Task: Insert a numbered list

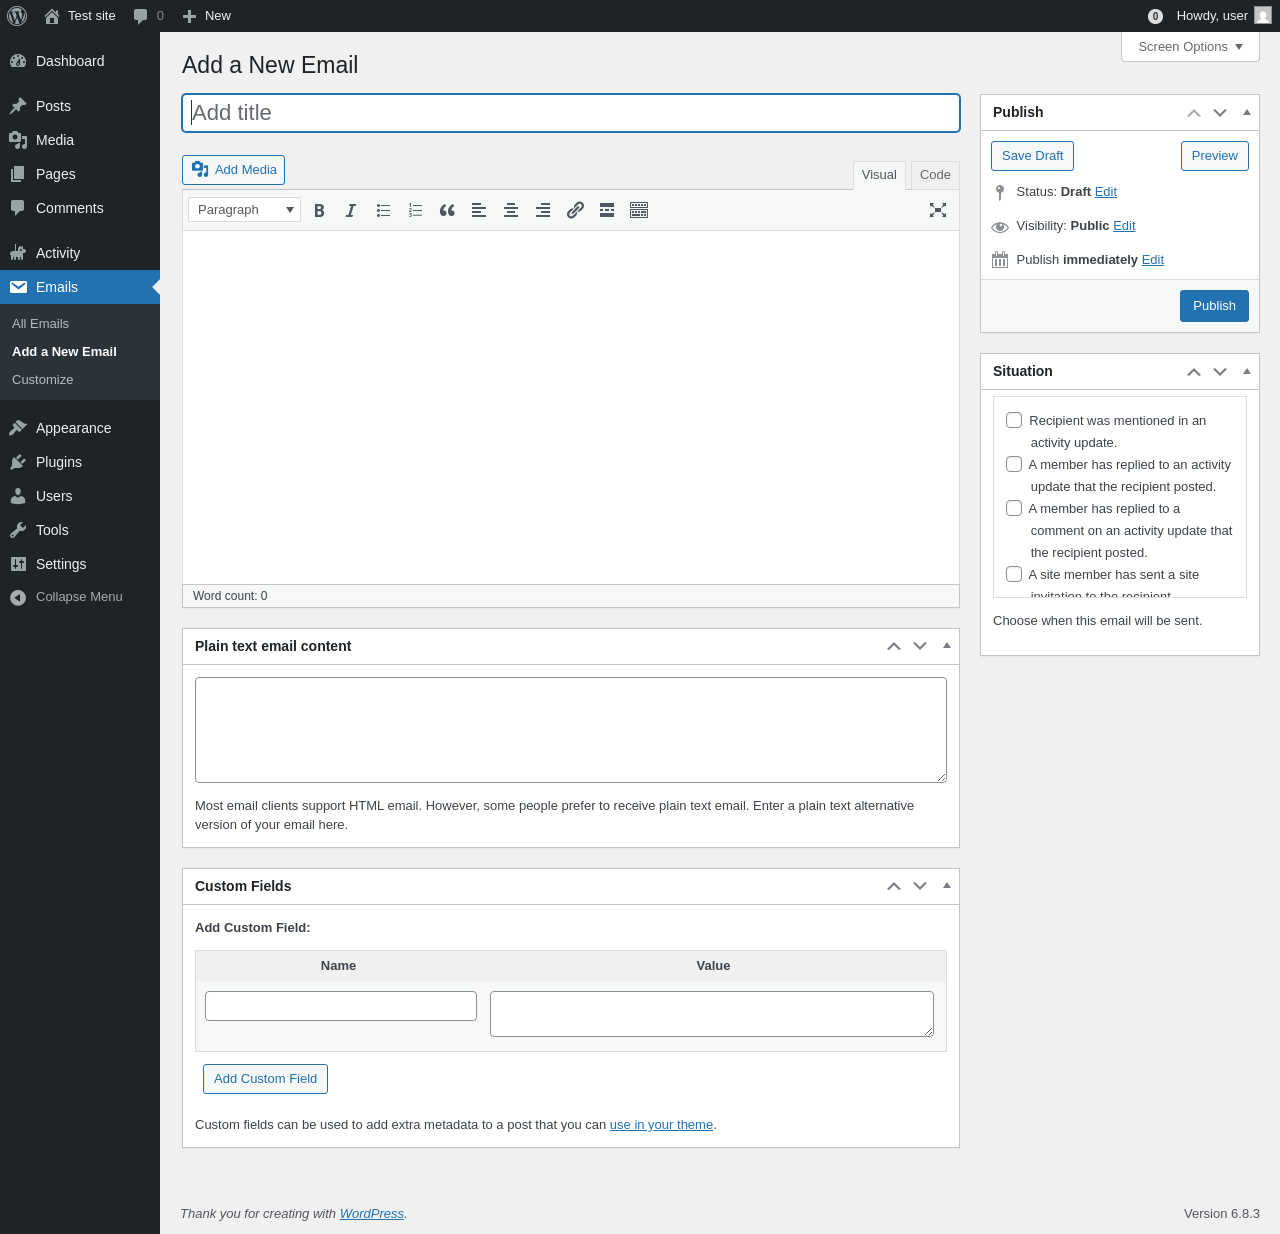Action: click(x=415, y=210)
